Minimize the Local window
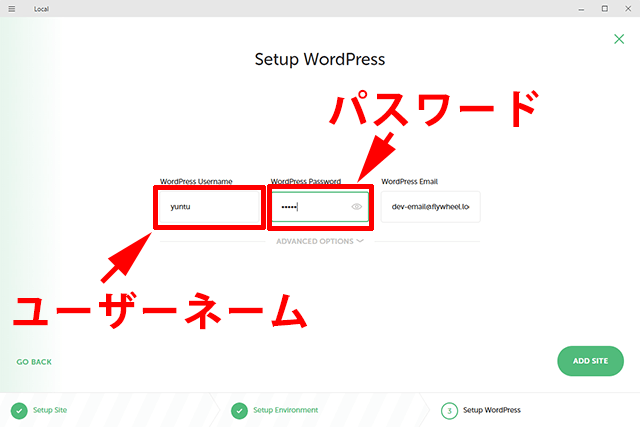Screen dimensions: 640x427 click(x=581, y=9)
